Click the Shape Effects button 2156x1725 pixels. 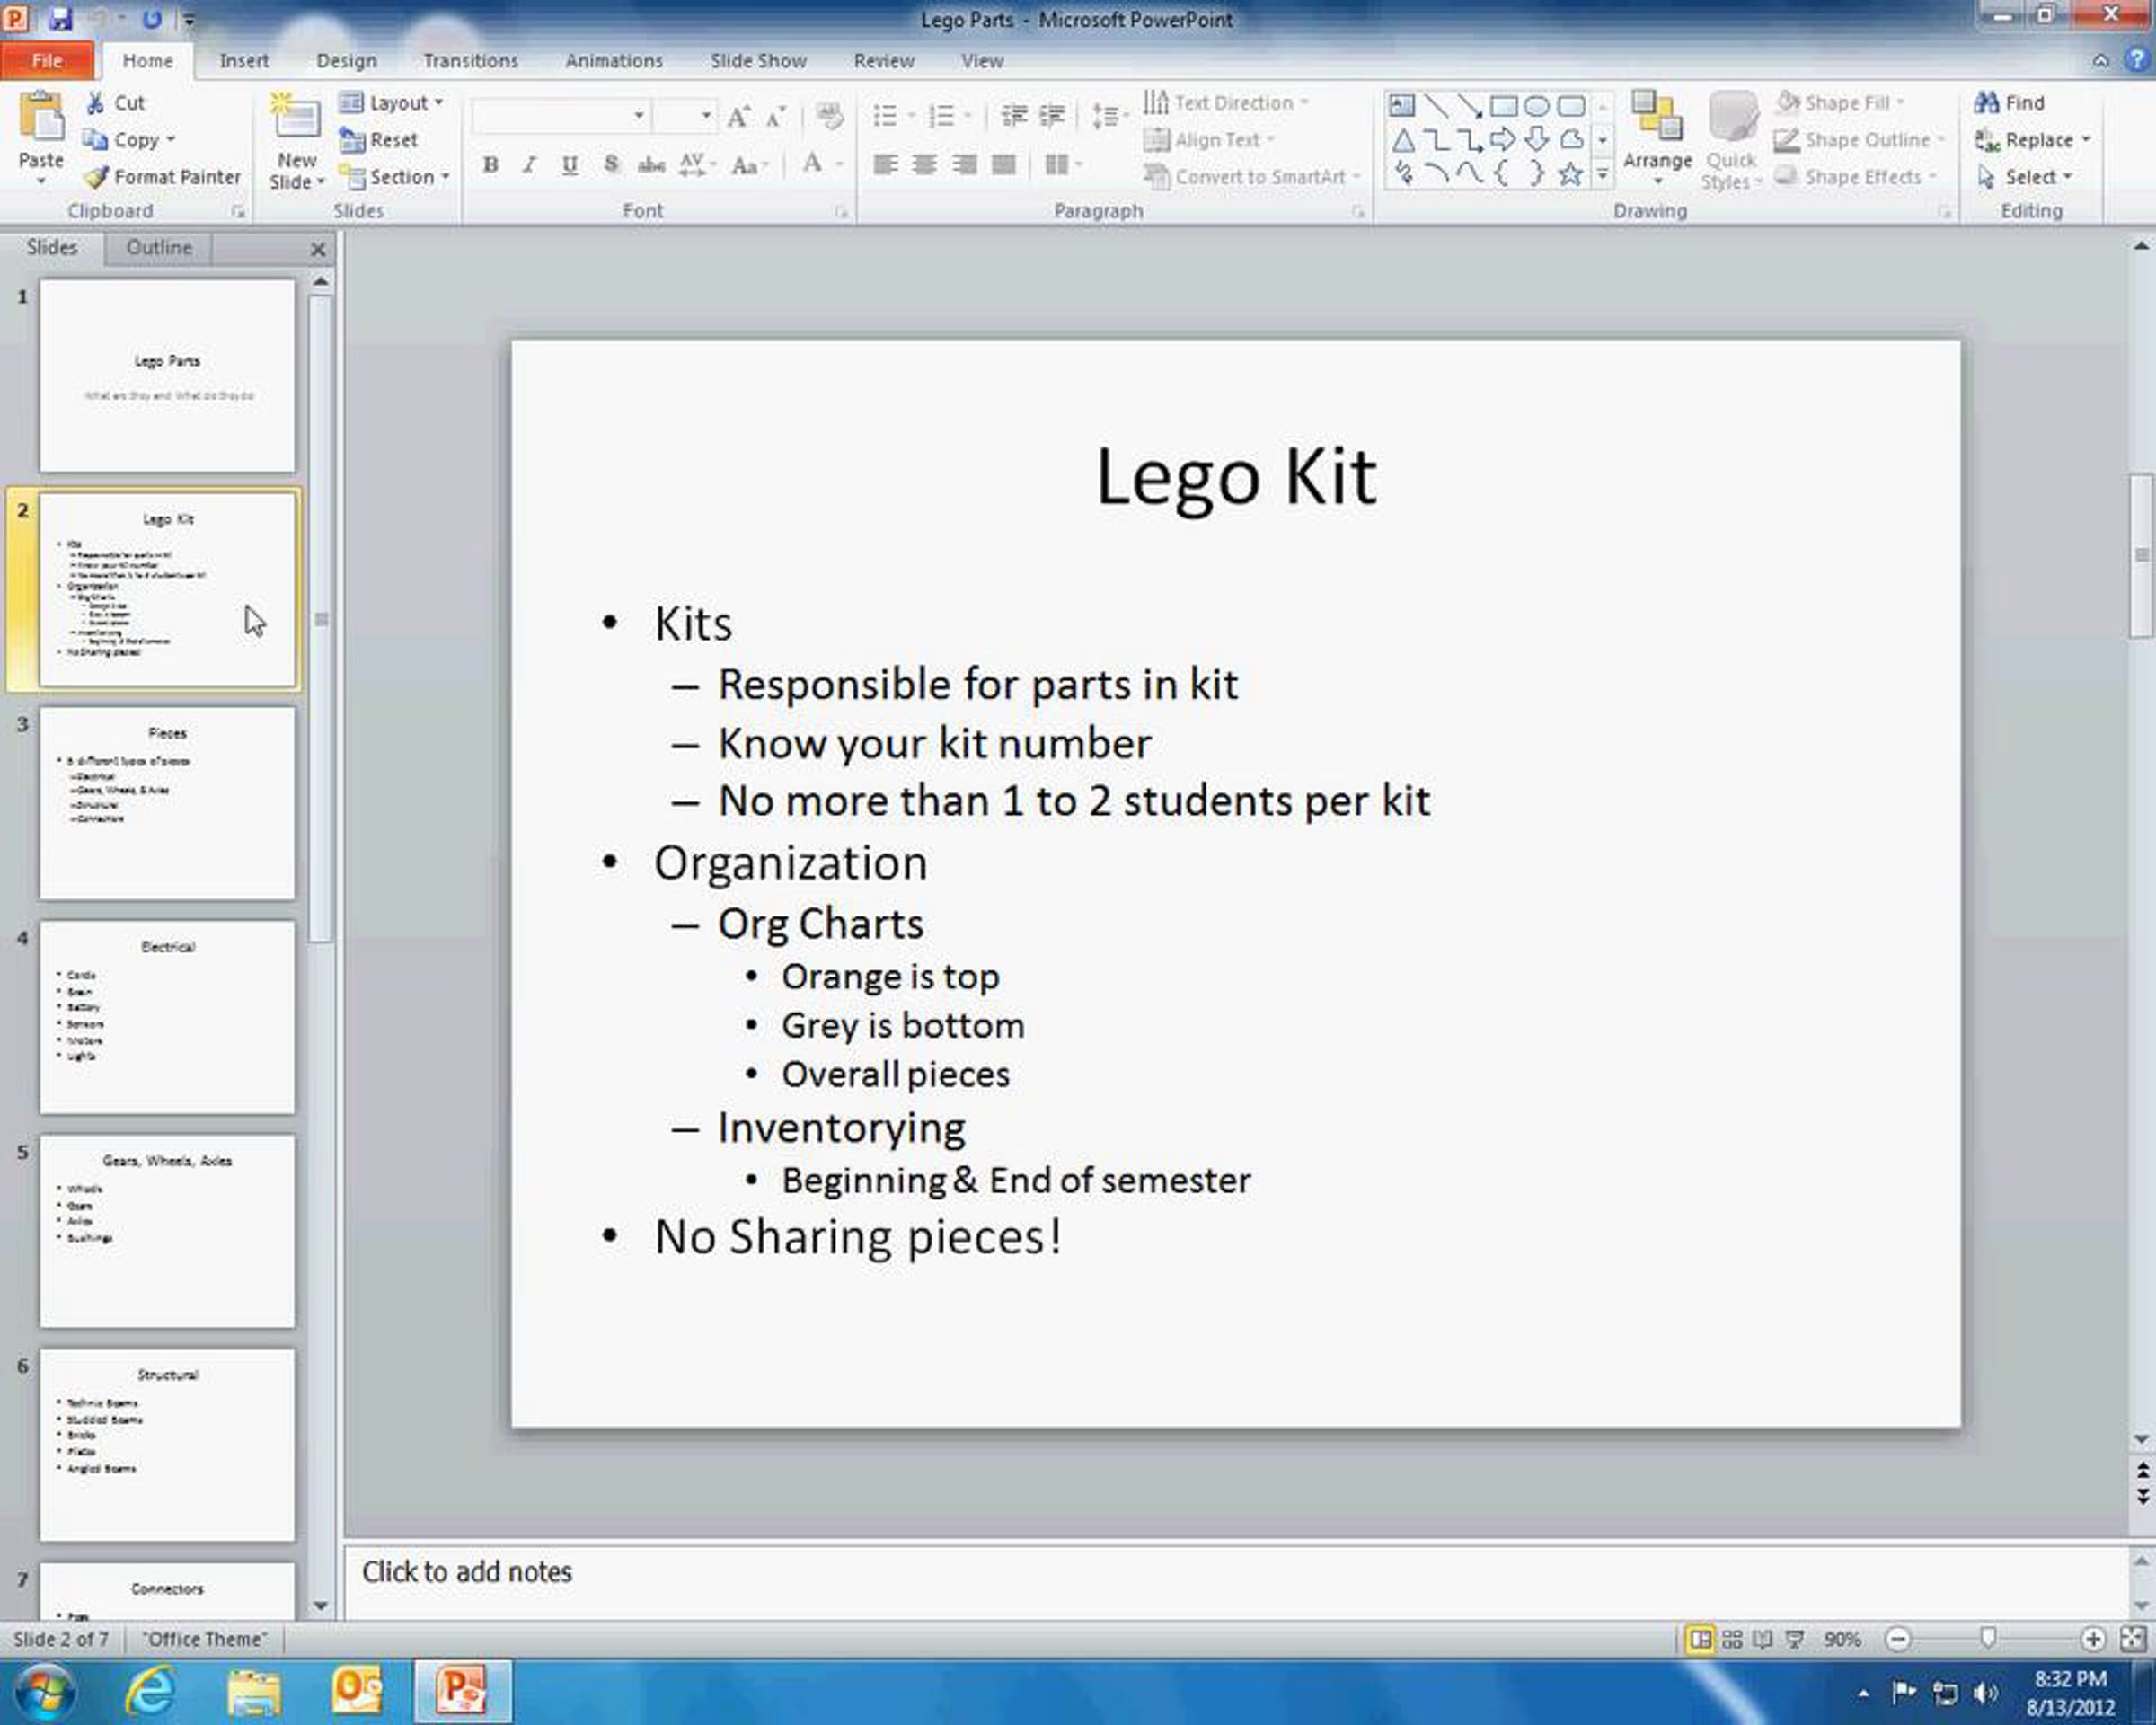coord(1856,177)
